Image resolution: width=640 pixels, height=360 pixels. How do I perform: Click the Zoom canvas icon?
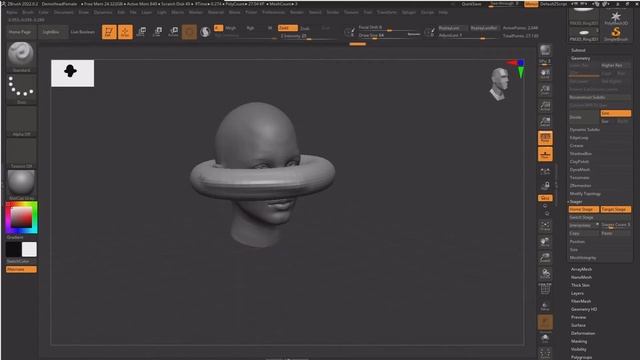(x=545, y=90)
